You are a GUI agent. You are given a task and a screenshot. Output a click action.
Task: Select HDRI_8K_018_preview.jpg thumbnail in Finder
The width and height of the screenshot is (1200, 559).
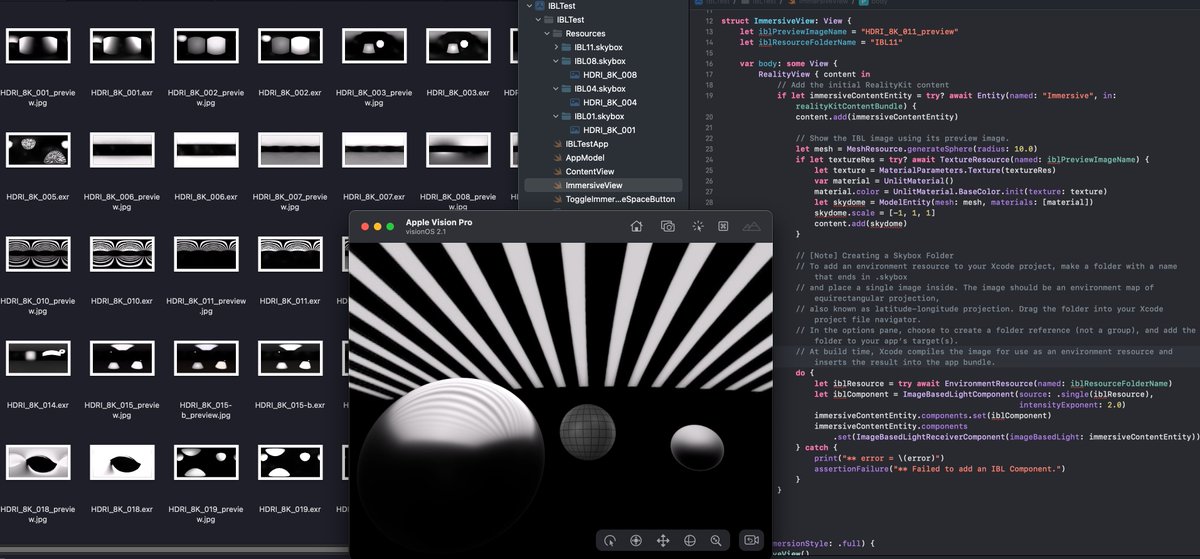click(x=37, y=462)
